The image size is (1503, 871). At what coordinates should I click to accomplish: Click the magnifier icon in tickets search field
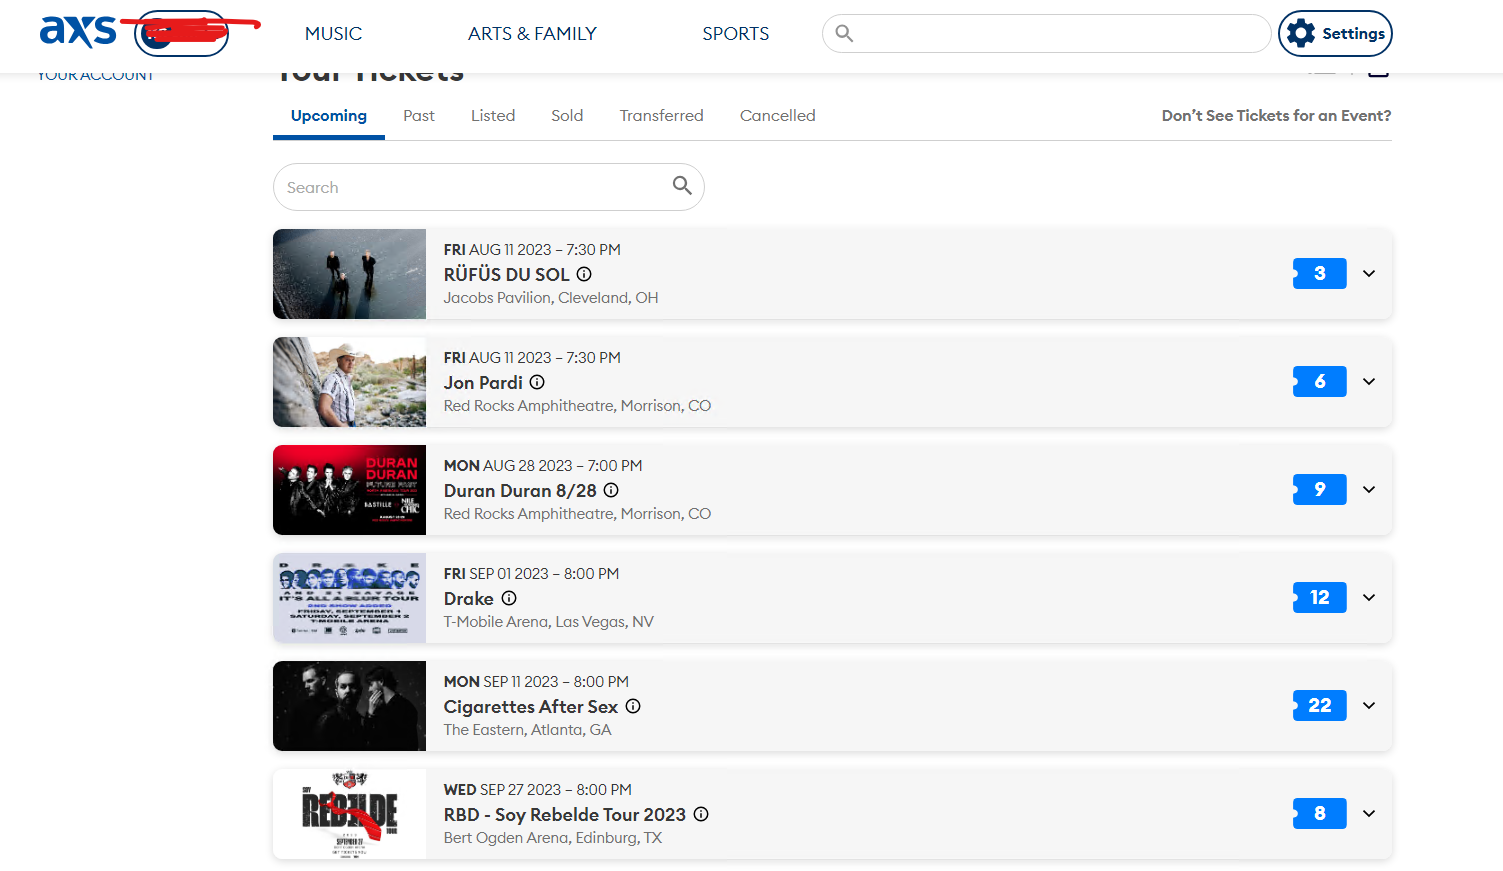(682, 185)
